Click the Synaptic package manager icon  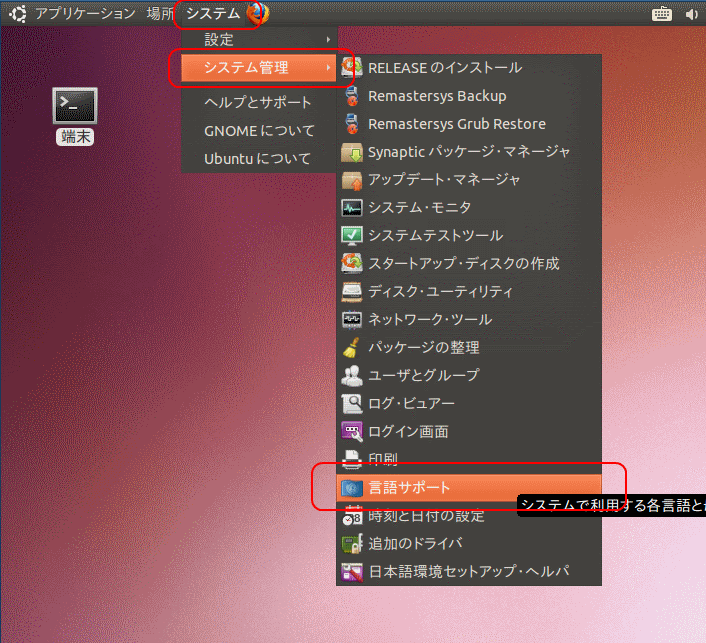click(x=352, y=152)
